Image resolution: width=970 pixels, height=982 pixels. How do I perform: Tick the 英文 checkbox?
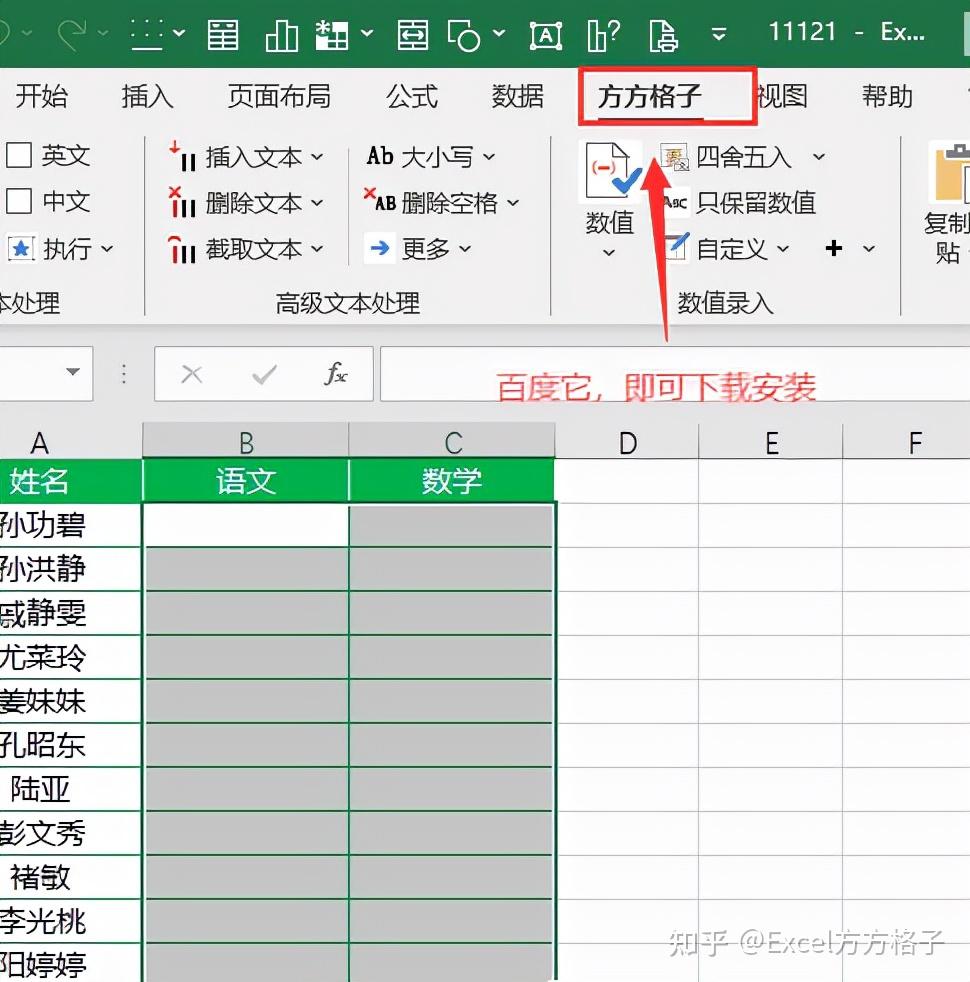click(19, 155)
